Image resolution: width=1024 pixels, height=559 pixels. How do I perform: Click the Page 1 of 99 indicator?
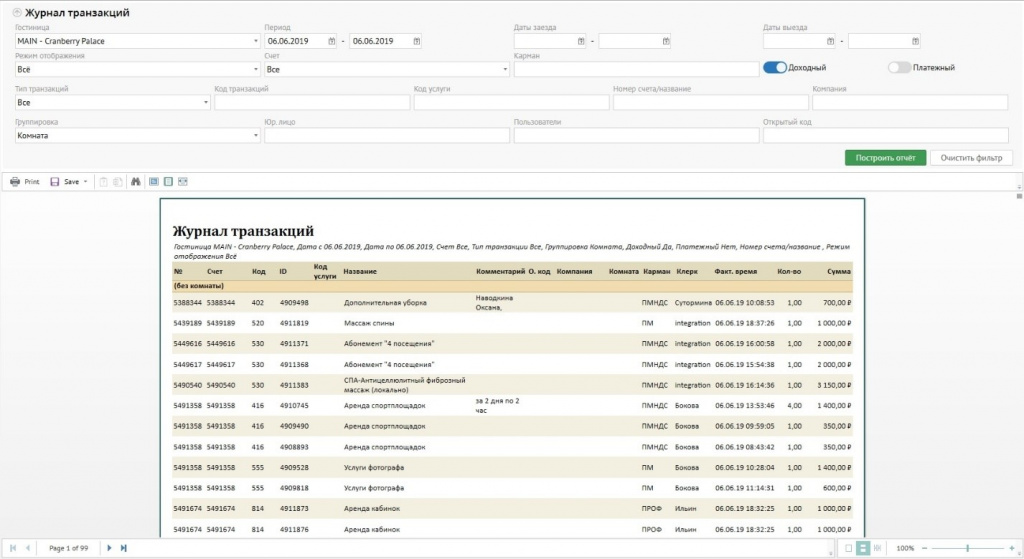[x=69, y=548]
